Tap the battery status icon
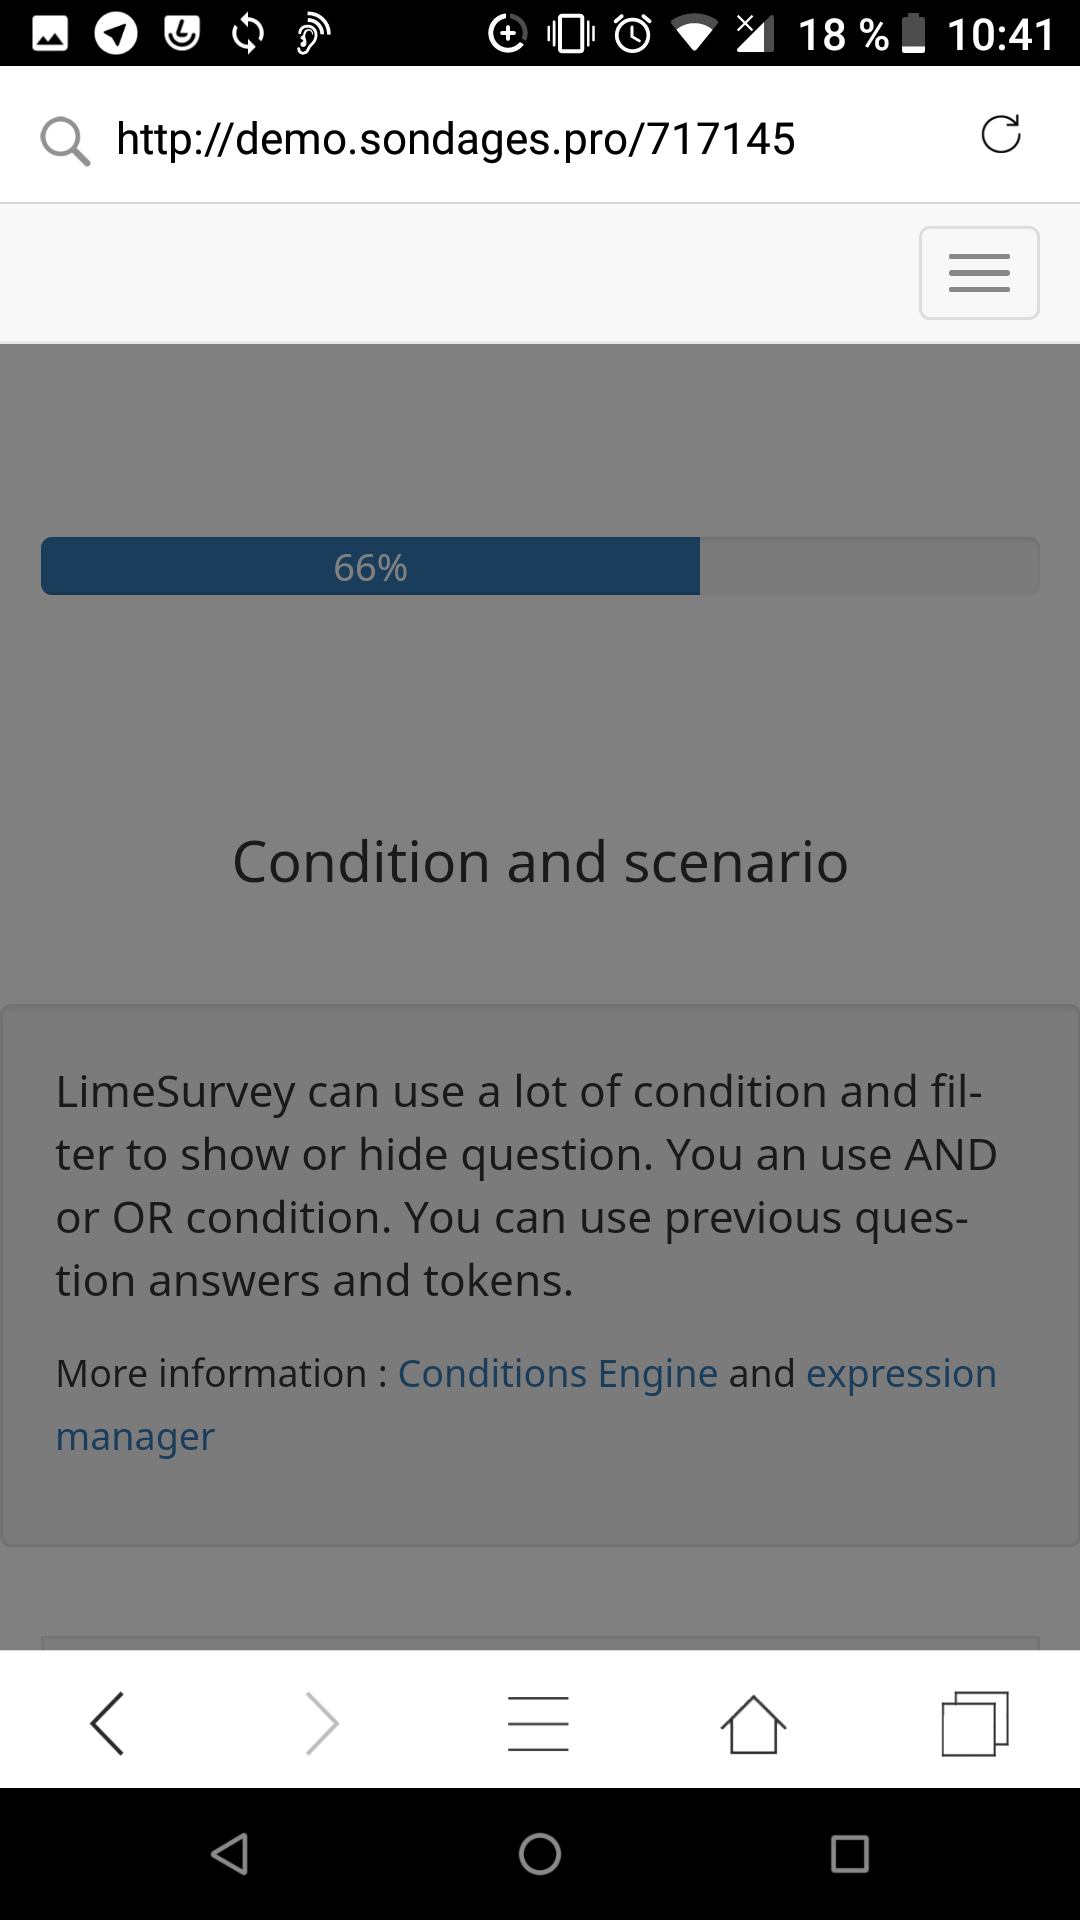This screenshot has width=1080, height=1920. 913,34
